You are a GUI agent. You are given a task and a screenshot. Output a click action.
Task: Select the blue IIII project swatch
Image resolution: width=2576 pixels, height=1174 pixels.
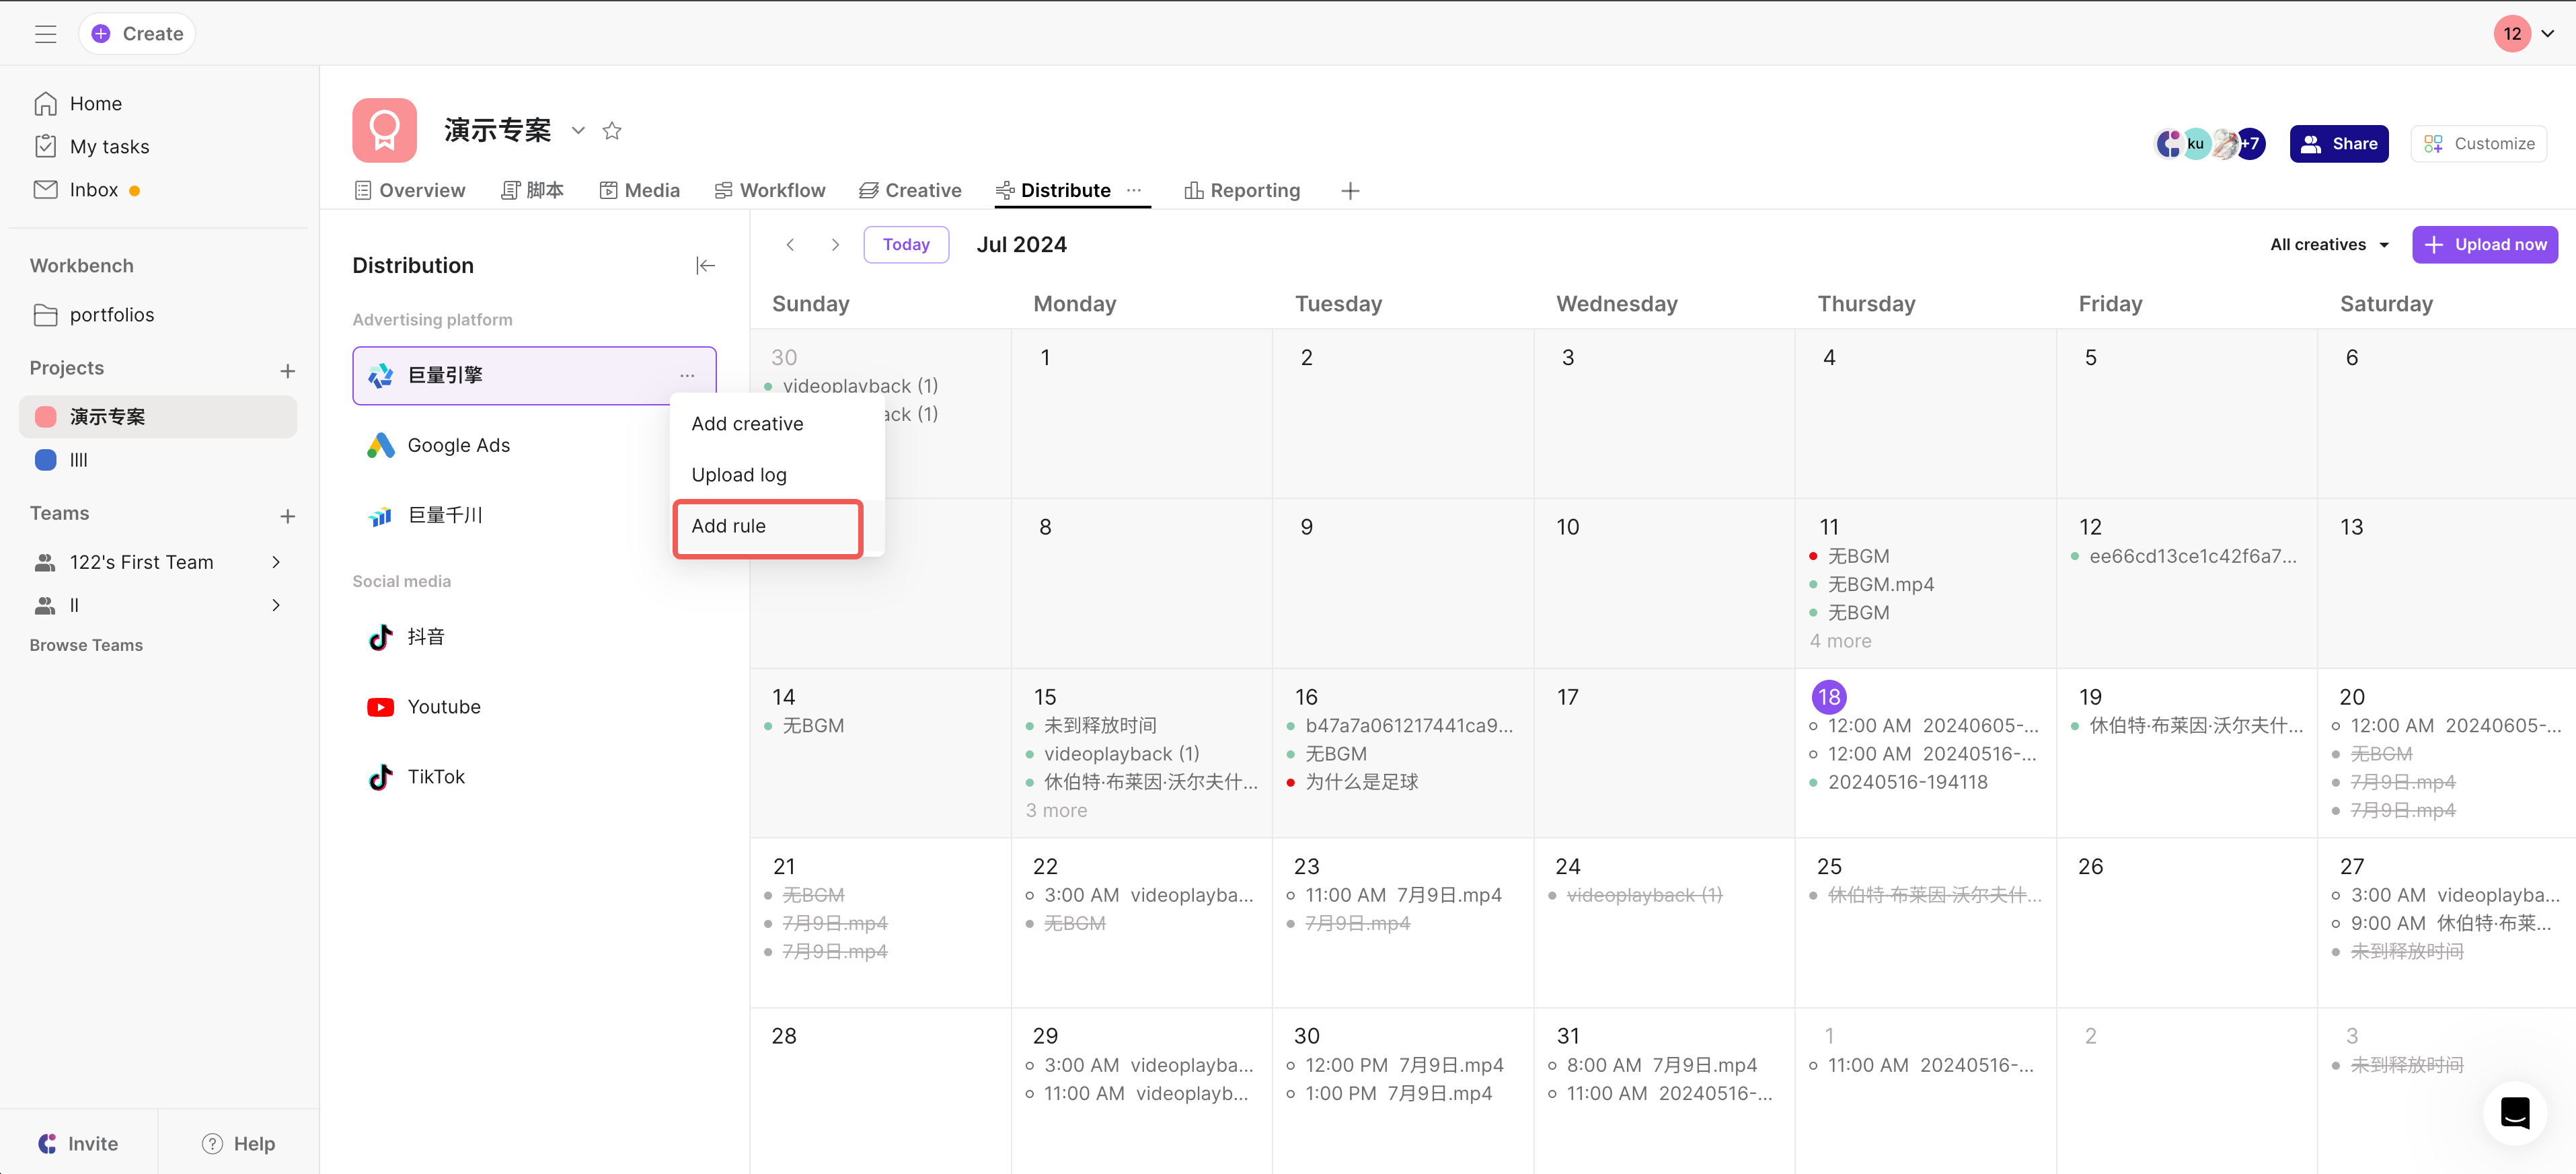(46, 460)
